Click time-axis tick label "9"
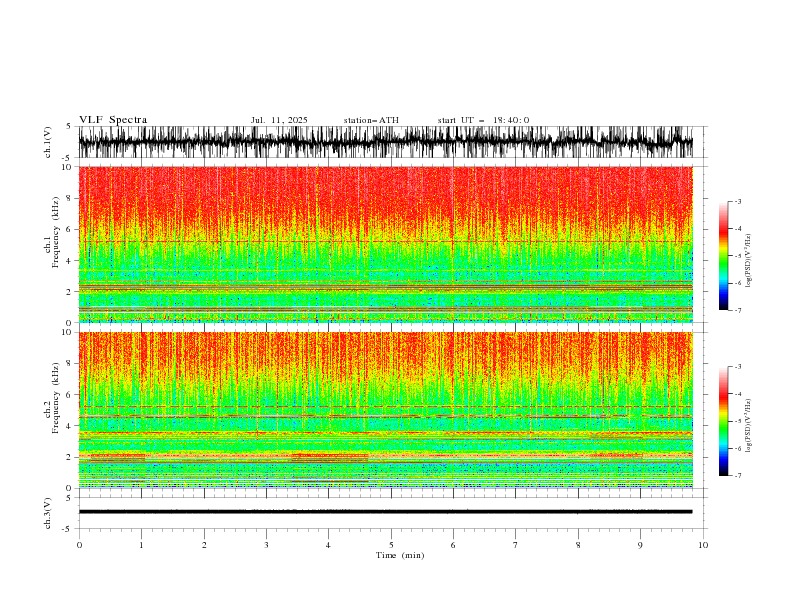This screenshot has width=792, height=612. pos(640,545)
